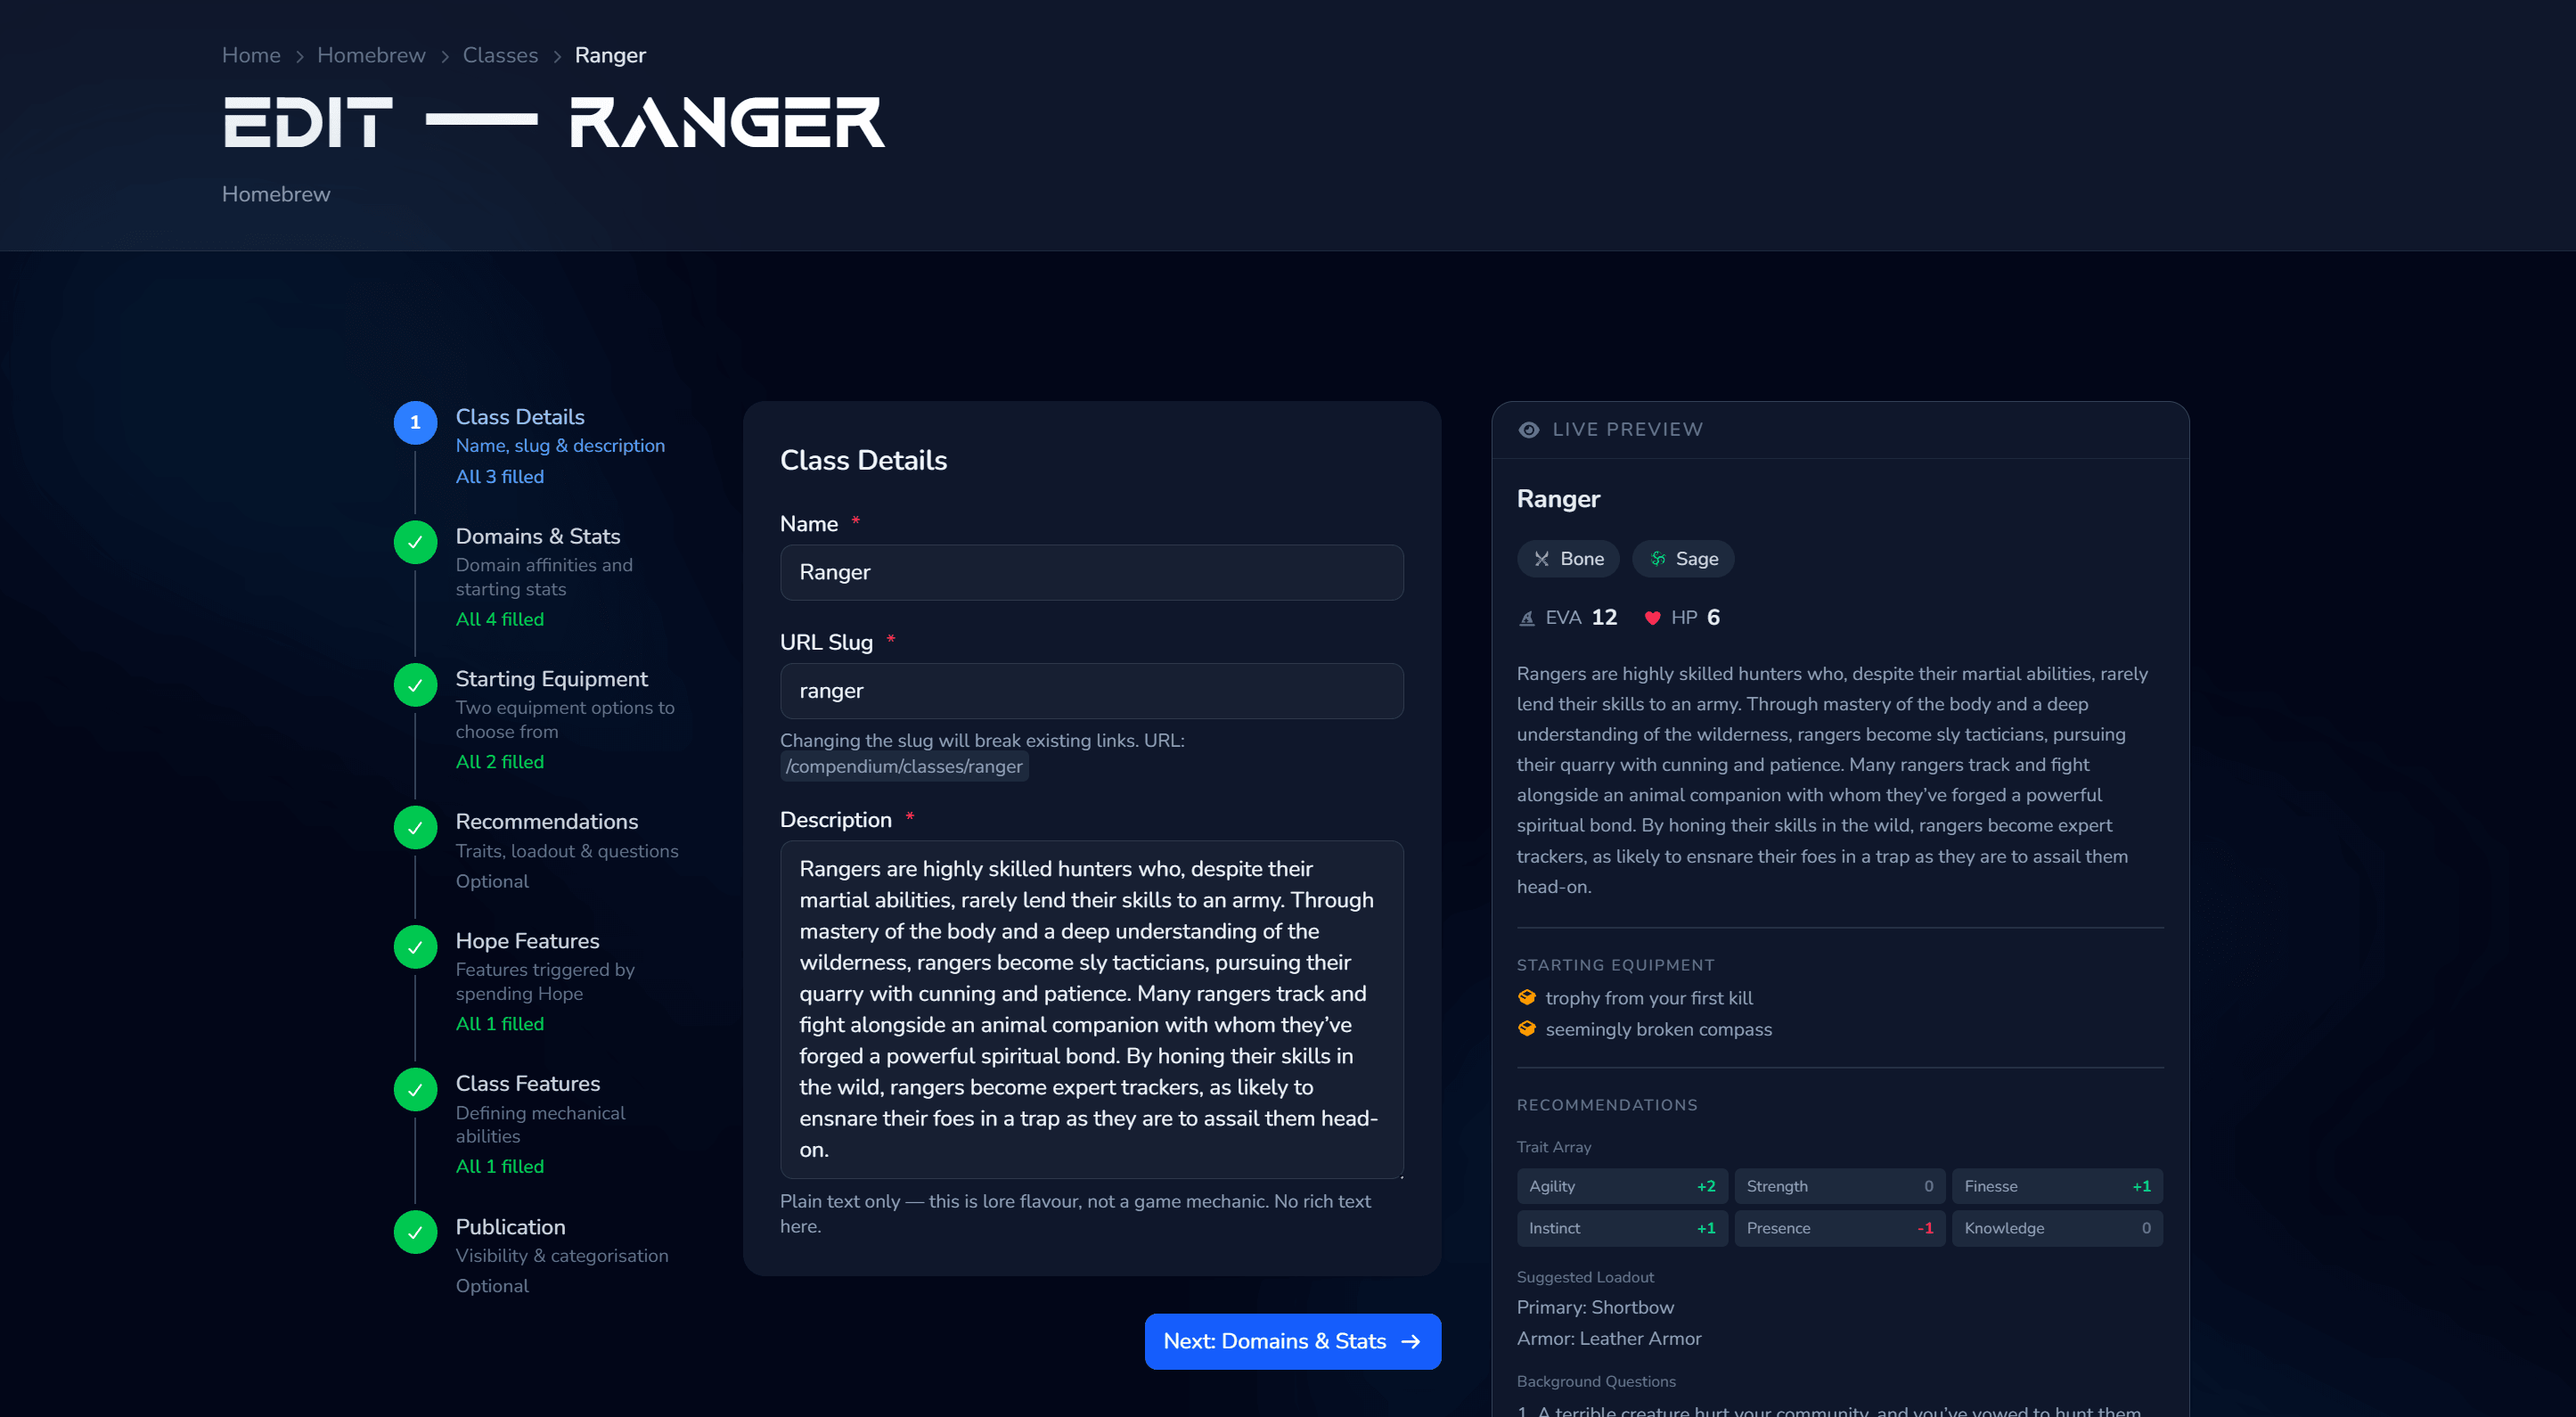This screenshot has width=2576, height=1417.
Task: Click the RECOMMENDATIONS section heading
Action: point(1607,1105)
